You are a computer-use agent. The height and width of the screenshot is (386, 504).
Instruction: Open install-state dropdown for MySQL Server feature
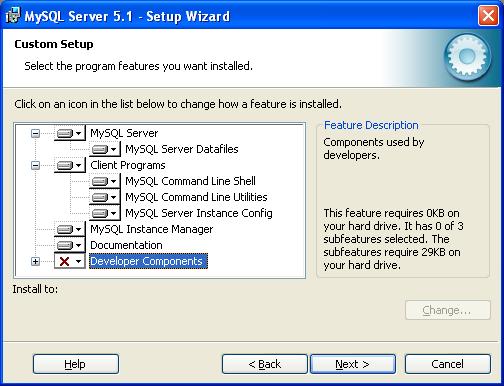tap(69, 133)
